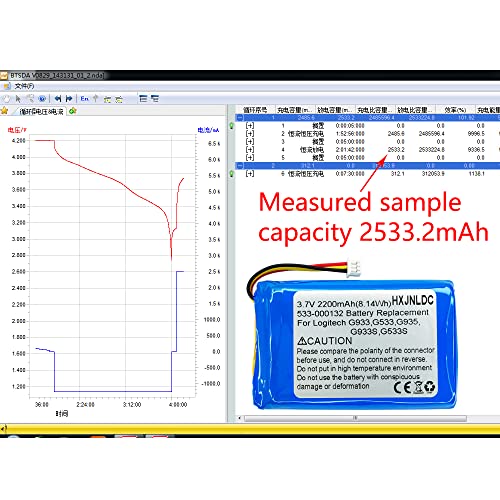Click the horizontal scrollbar under data table
This screenshot has width=500, height=500.
[355, 418]
